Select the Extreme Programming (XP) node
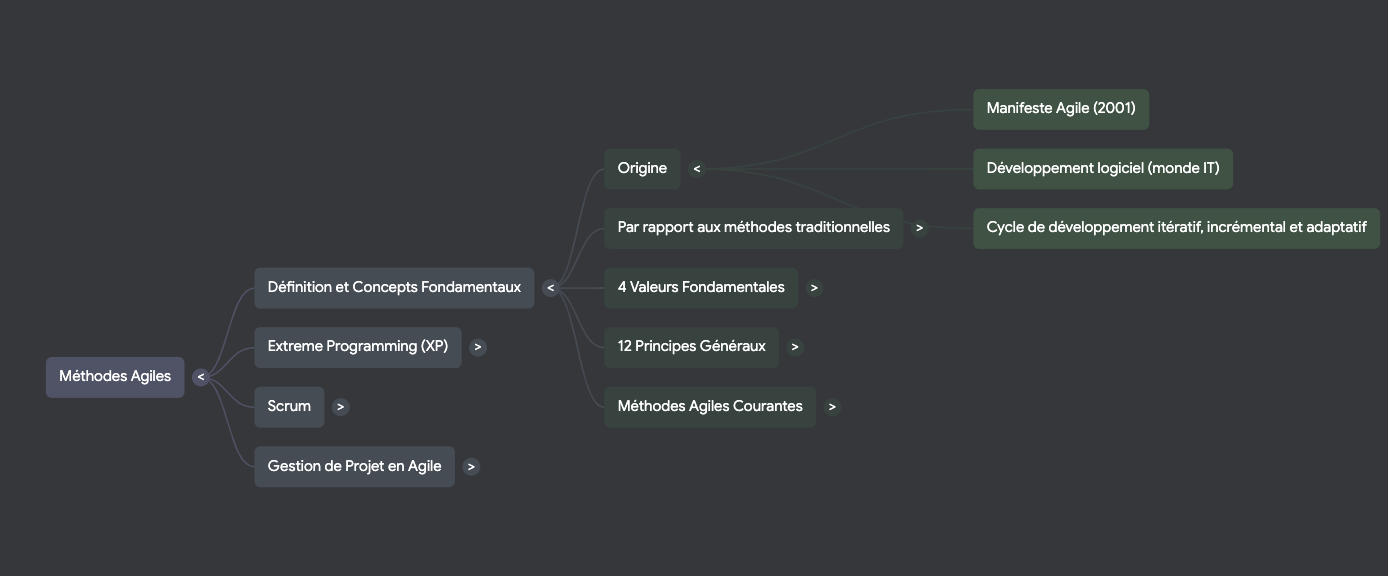This screenshot has width=1388, height=576. pos(357,347)
